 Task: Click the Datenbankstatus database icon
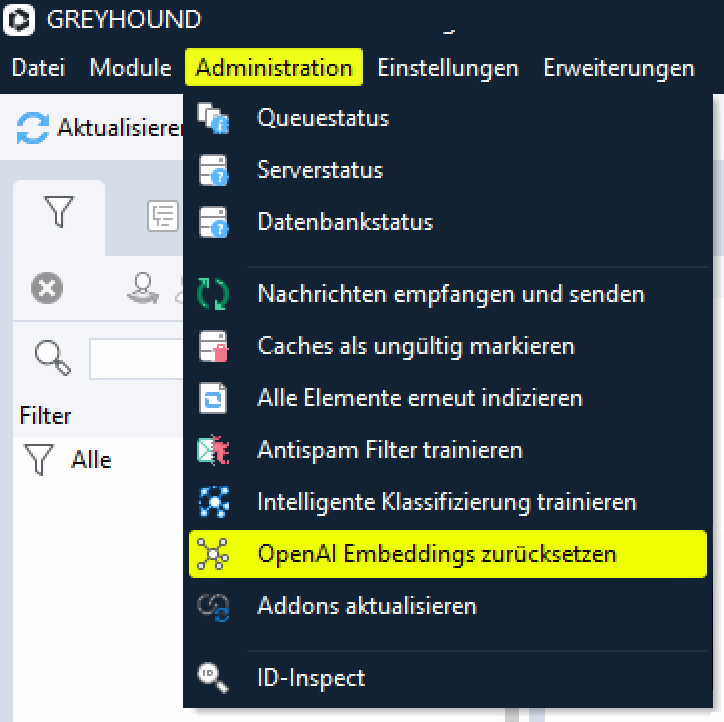pyautogui.click(x=213, y=222)
